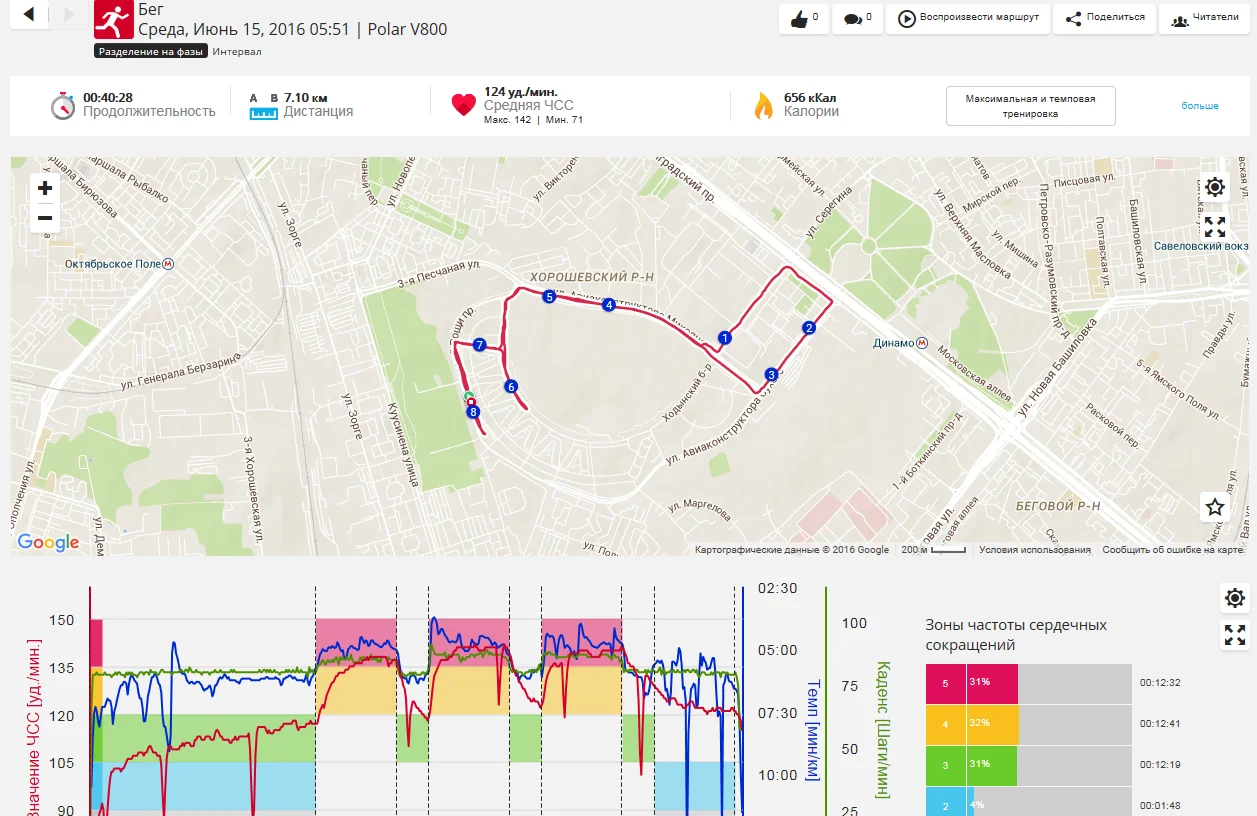Viewport: 1257px width, 816px height.
Task: Click route kilometer marker 5
Action: coord(548,297)
